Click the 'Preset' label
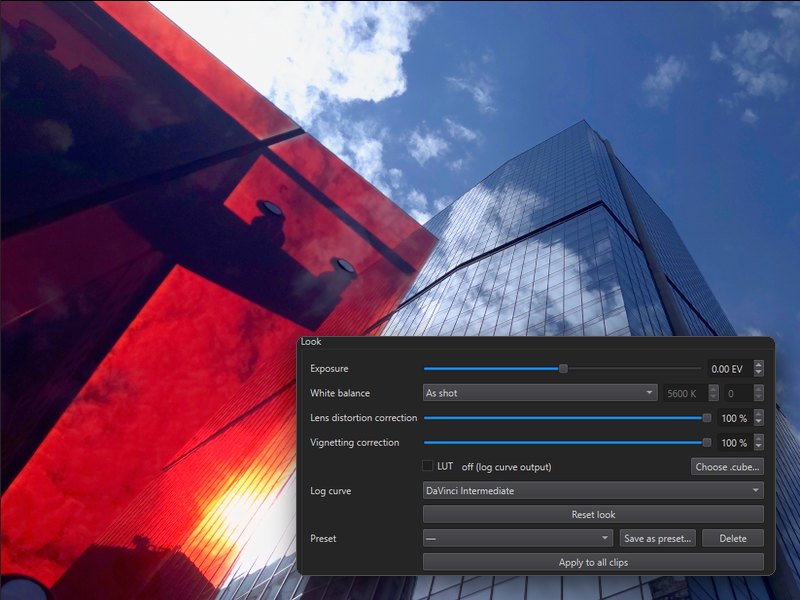Image resolution: width=800 pixels, height=600 pixels. coord(323,538)
